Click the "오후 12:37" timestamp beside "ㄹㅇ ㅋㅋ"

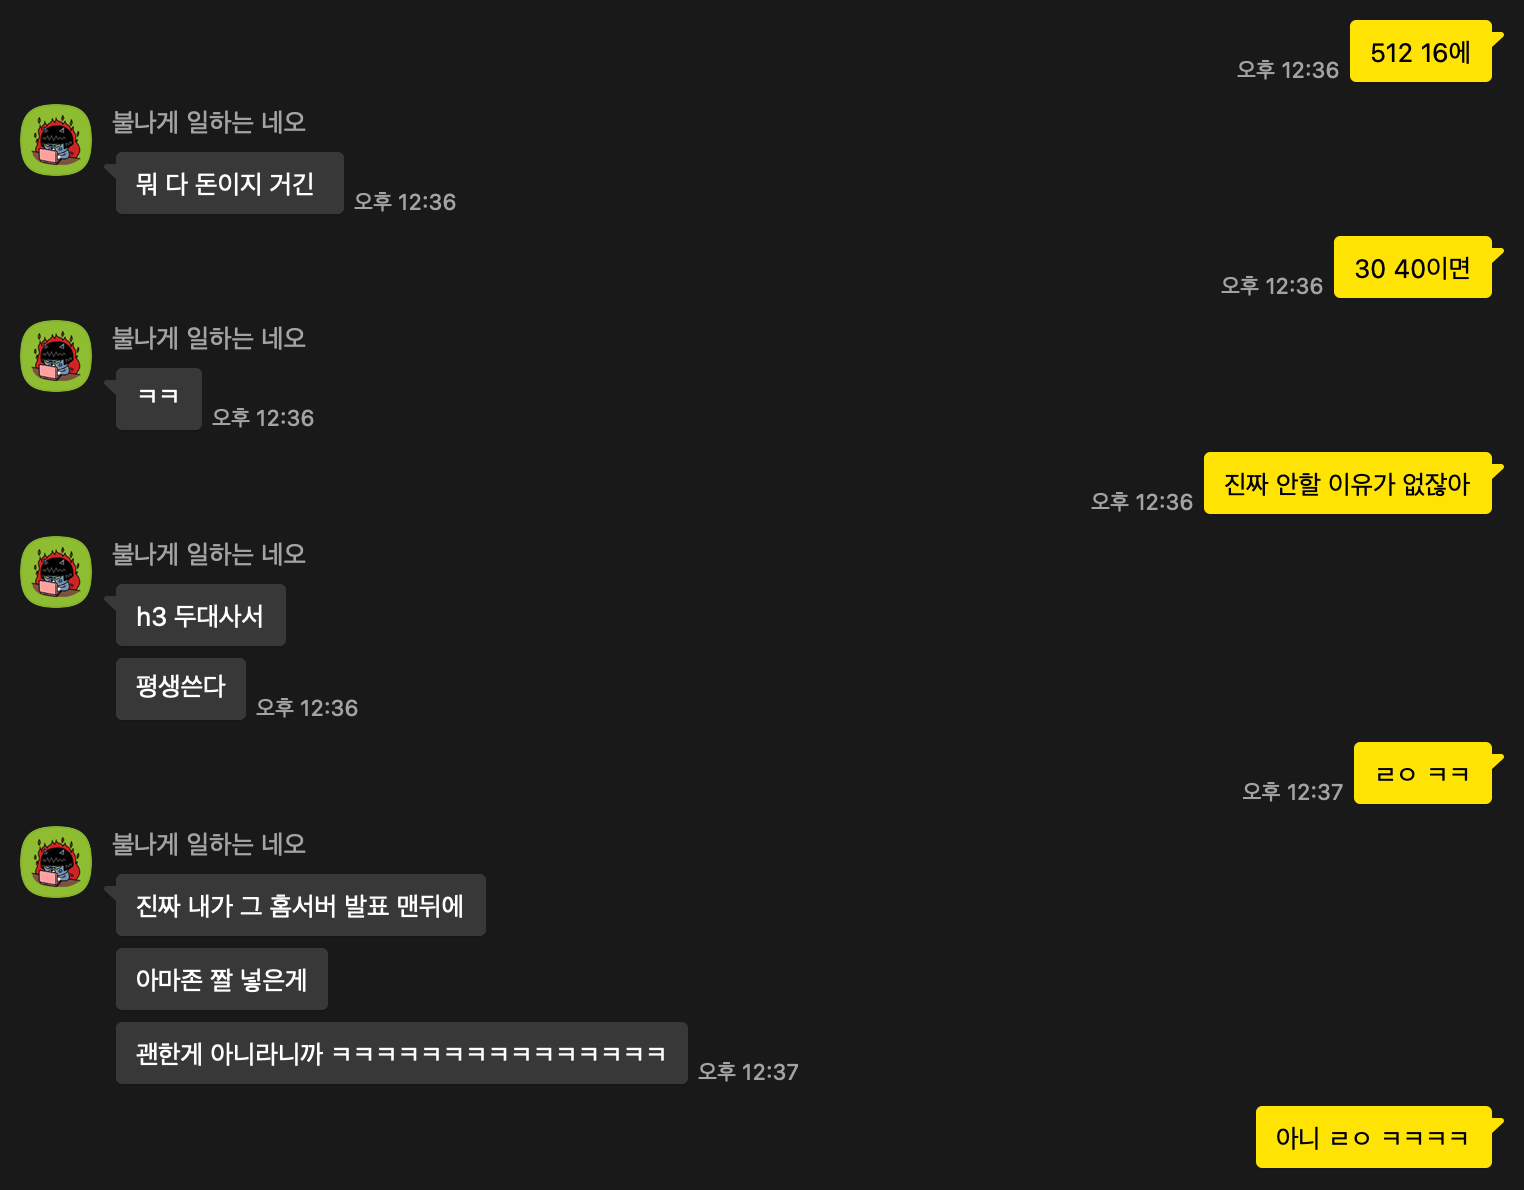(x=1292, y=792)
